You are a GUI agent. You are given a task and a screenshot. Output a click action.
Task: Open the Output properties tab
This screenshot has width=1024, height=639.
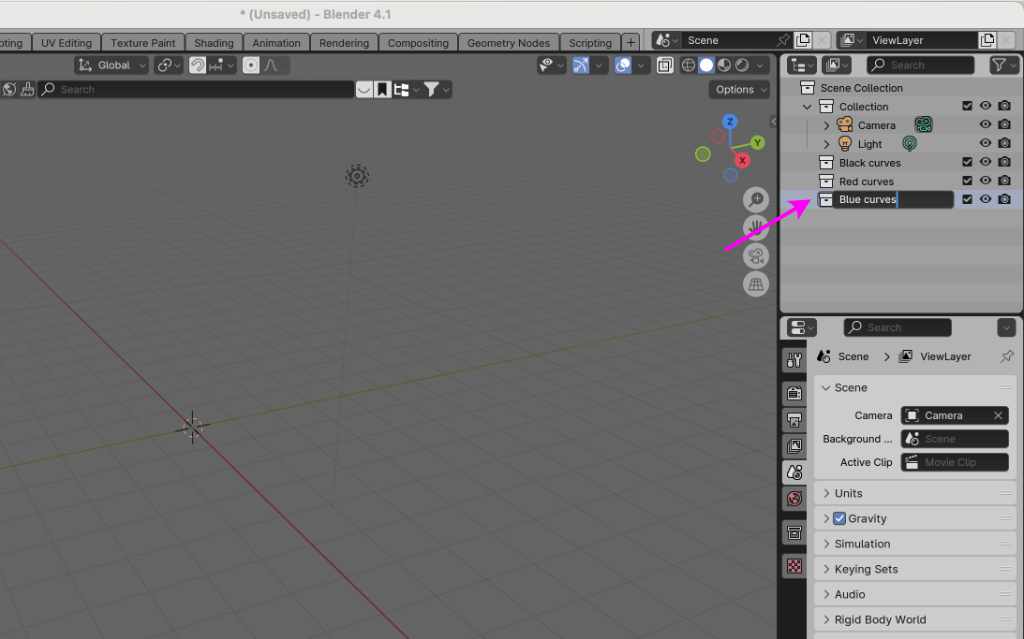tap(794, 419)
